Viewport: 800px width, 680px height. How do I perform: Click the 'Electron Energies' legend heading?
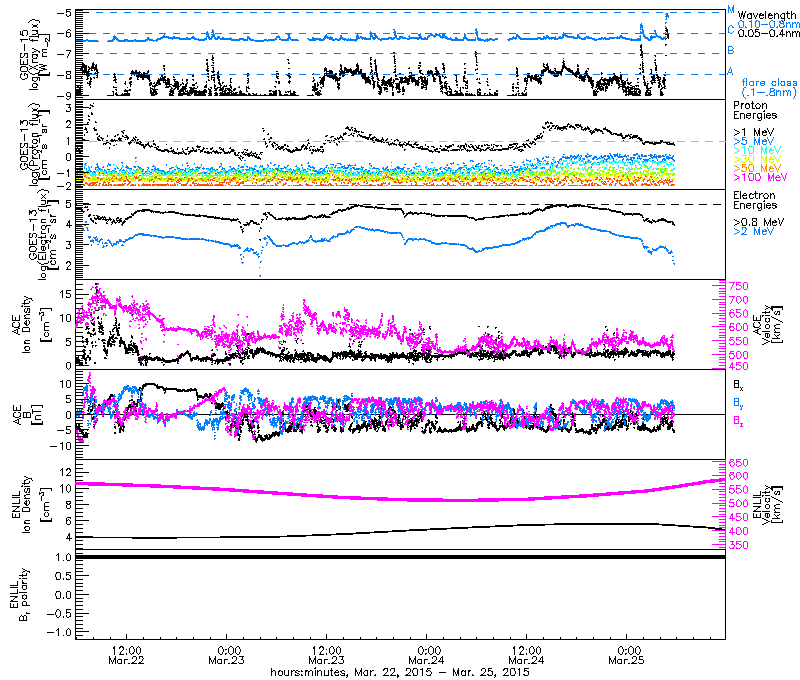click(x=755, y=200)
